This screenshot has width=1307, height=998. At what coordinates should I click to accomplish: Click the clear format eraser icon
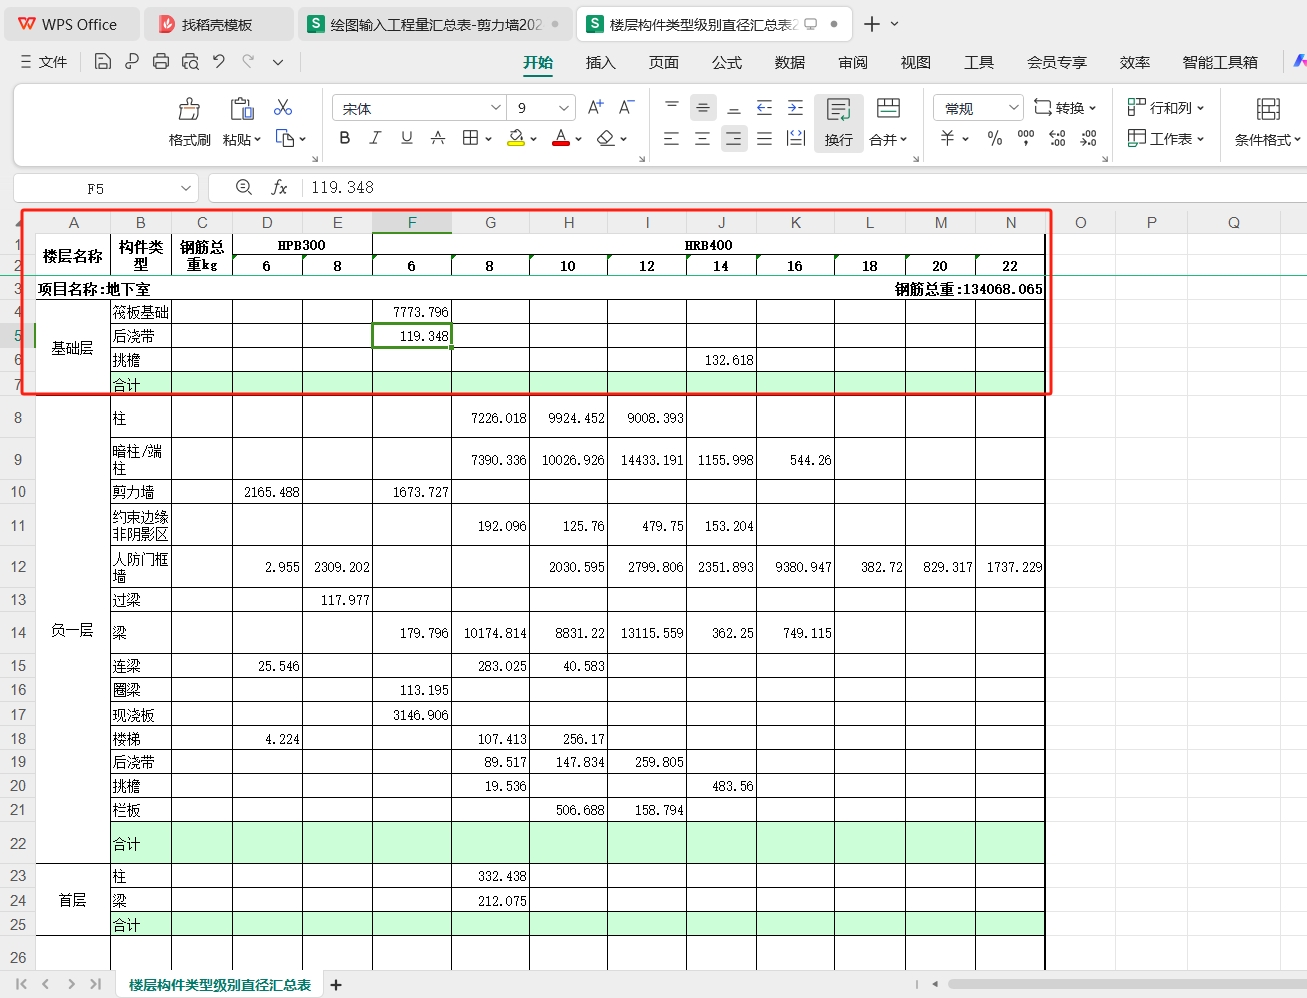click(x=605, y=138)
